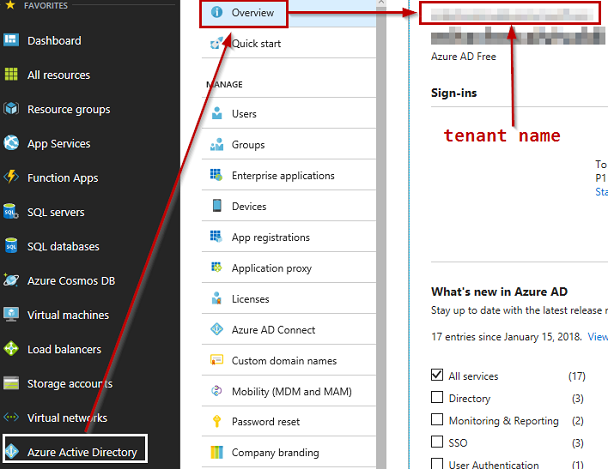Click the Licenses icon
The width and height of the screenshot is (608, 469).
click(x=217, y=298)
